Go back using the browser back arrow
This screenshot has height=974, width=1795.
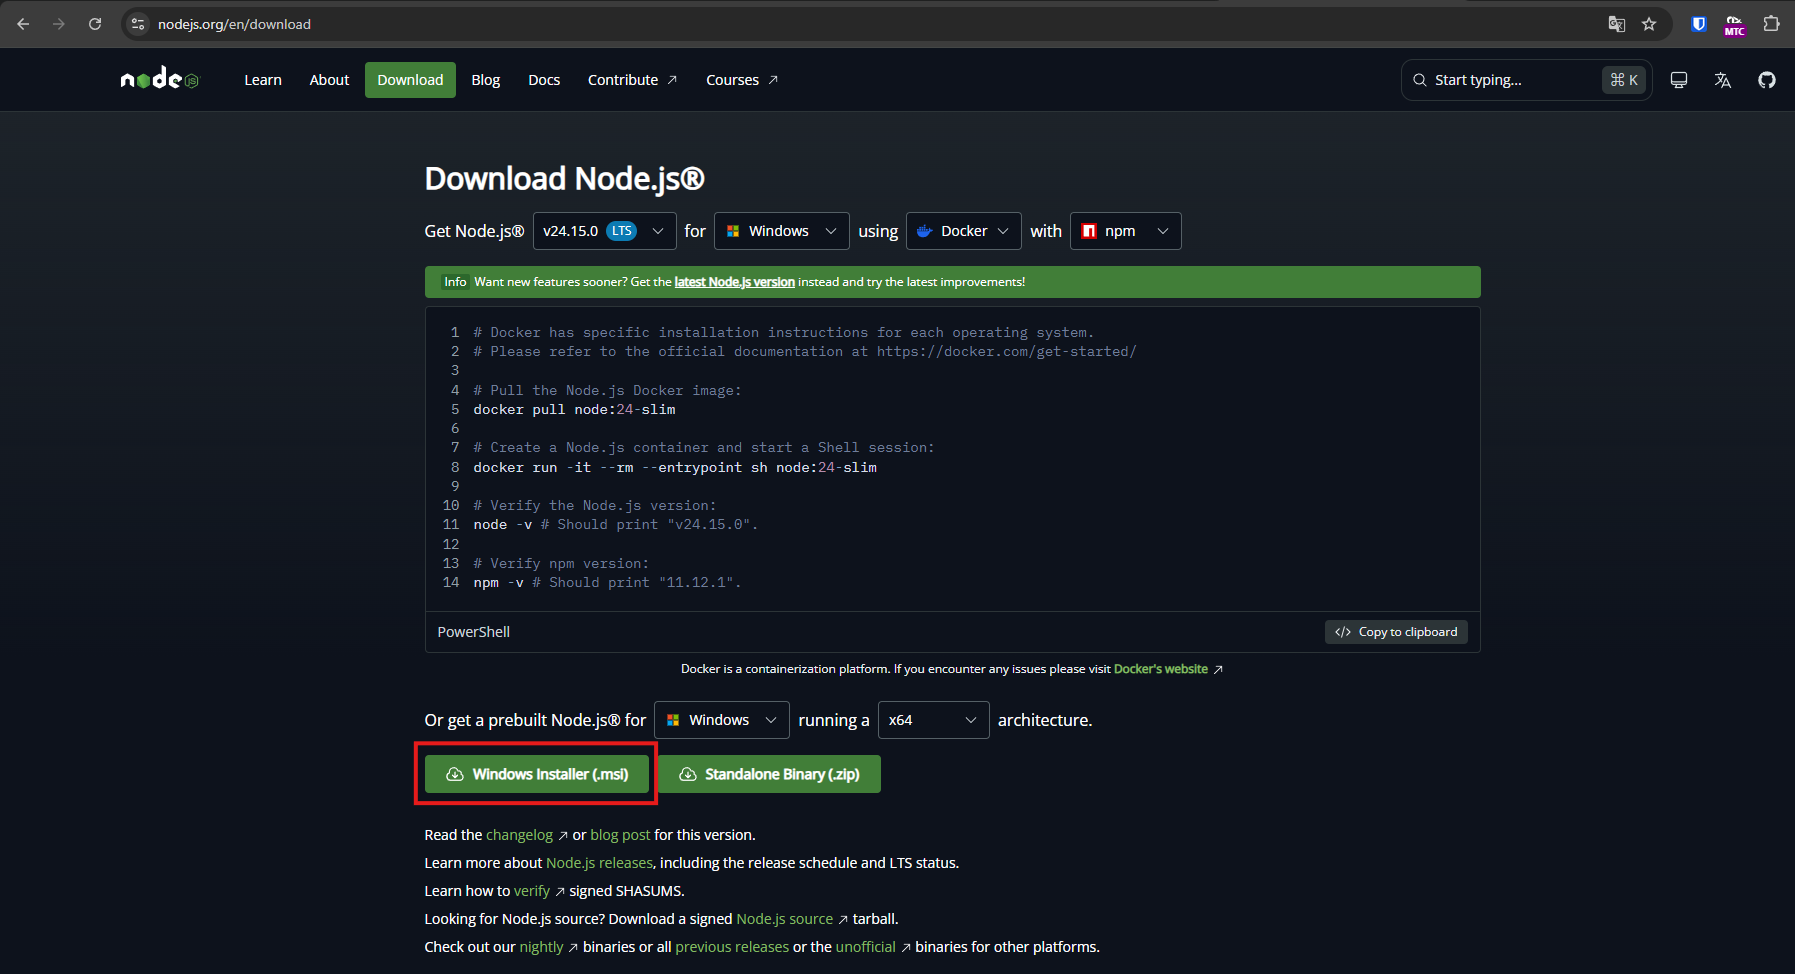tap(23, 24)
